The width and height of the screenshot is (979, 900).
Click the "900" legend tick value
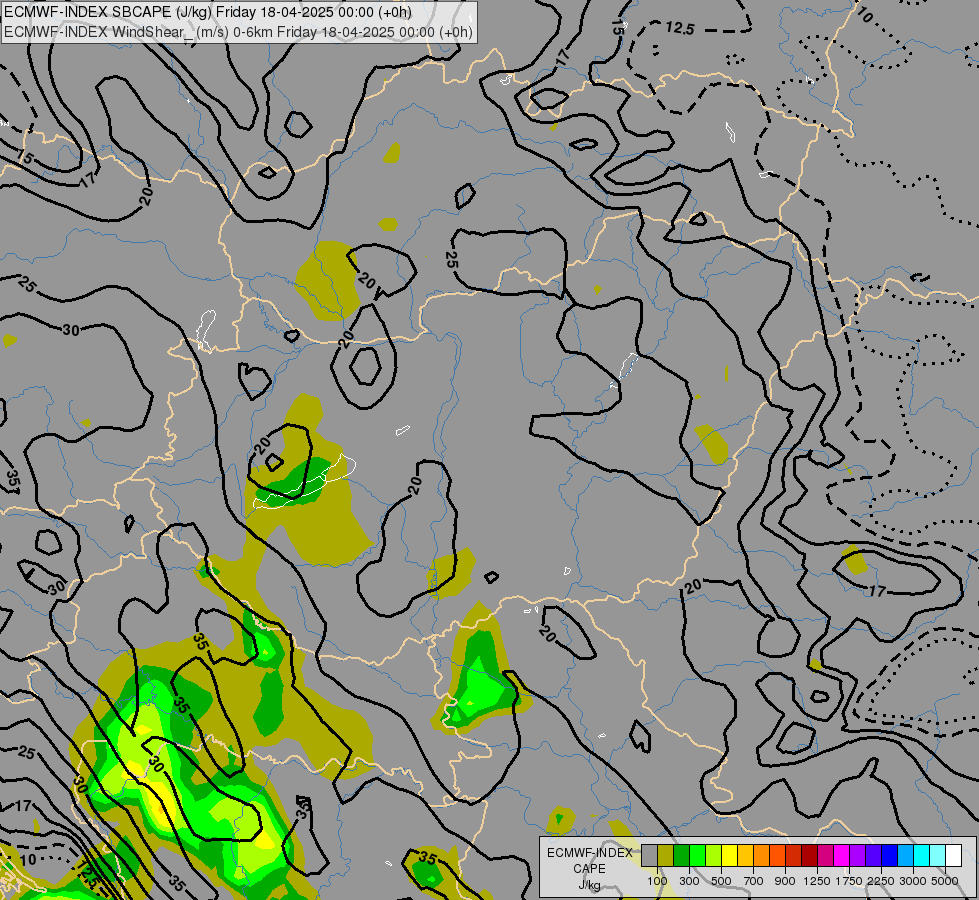[785, 881]
